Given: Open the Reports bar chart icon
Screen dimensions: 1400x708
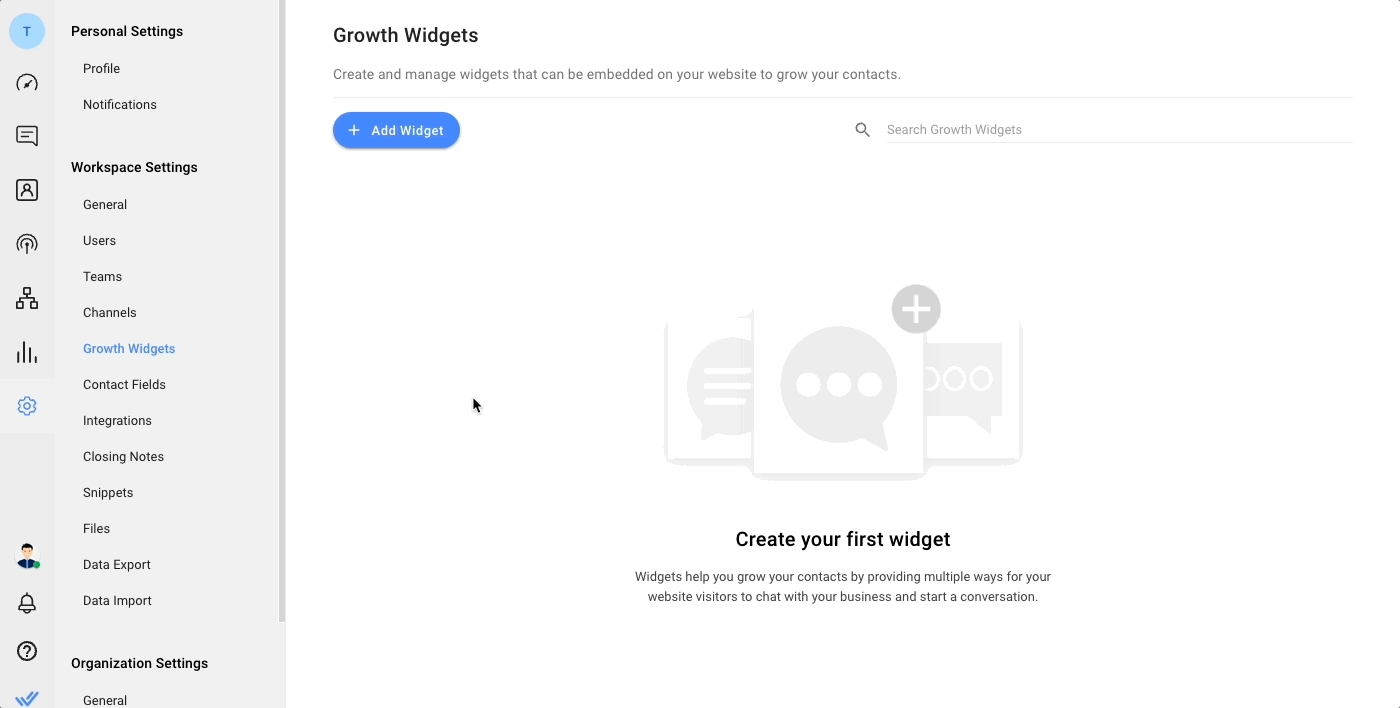Looking at the screenshot, I should 27,352.
